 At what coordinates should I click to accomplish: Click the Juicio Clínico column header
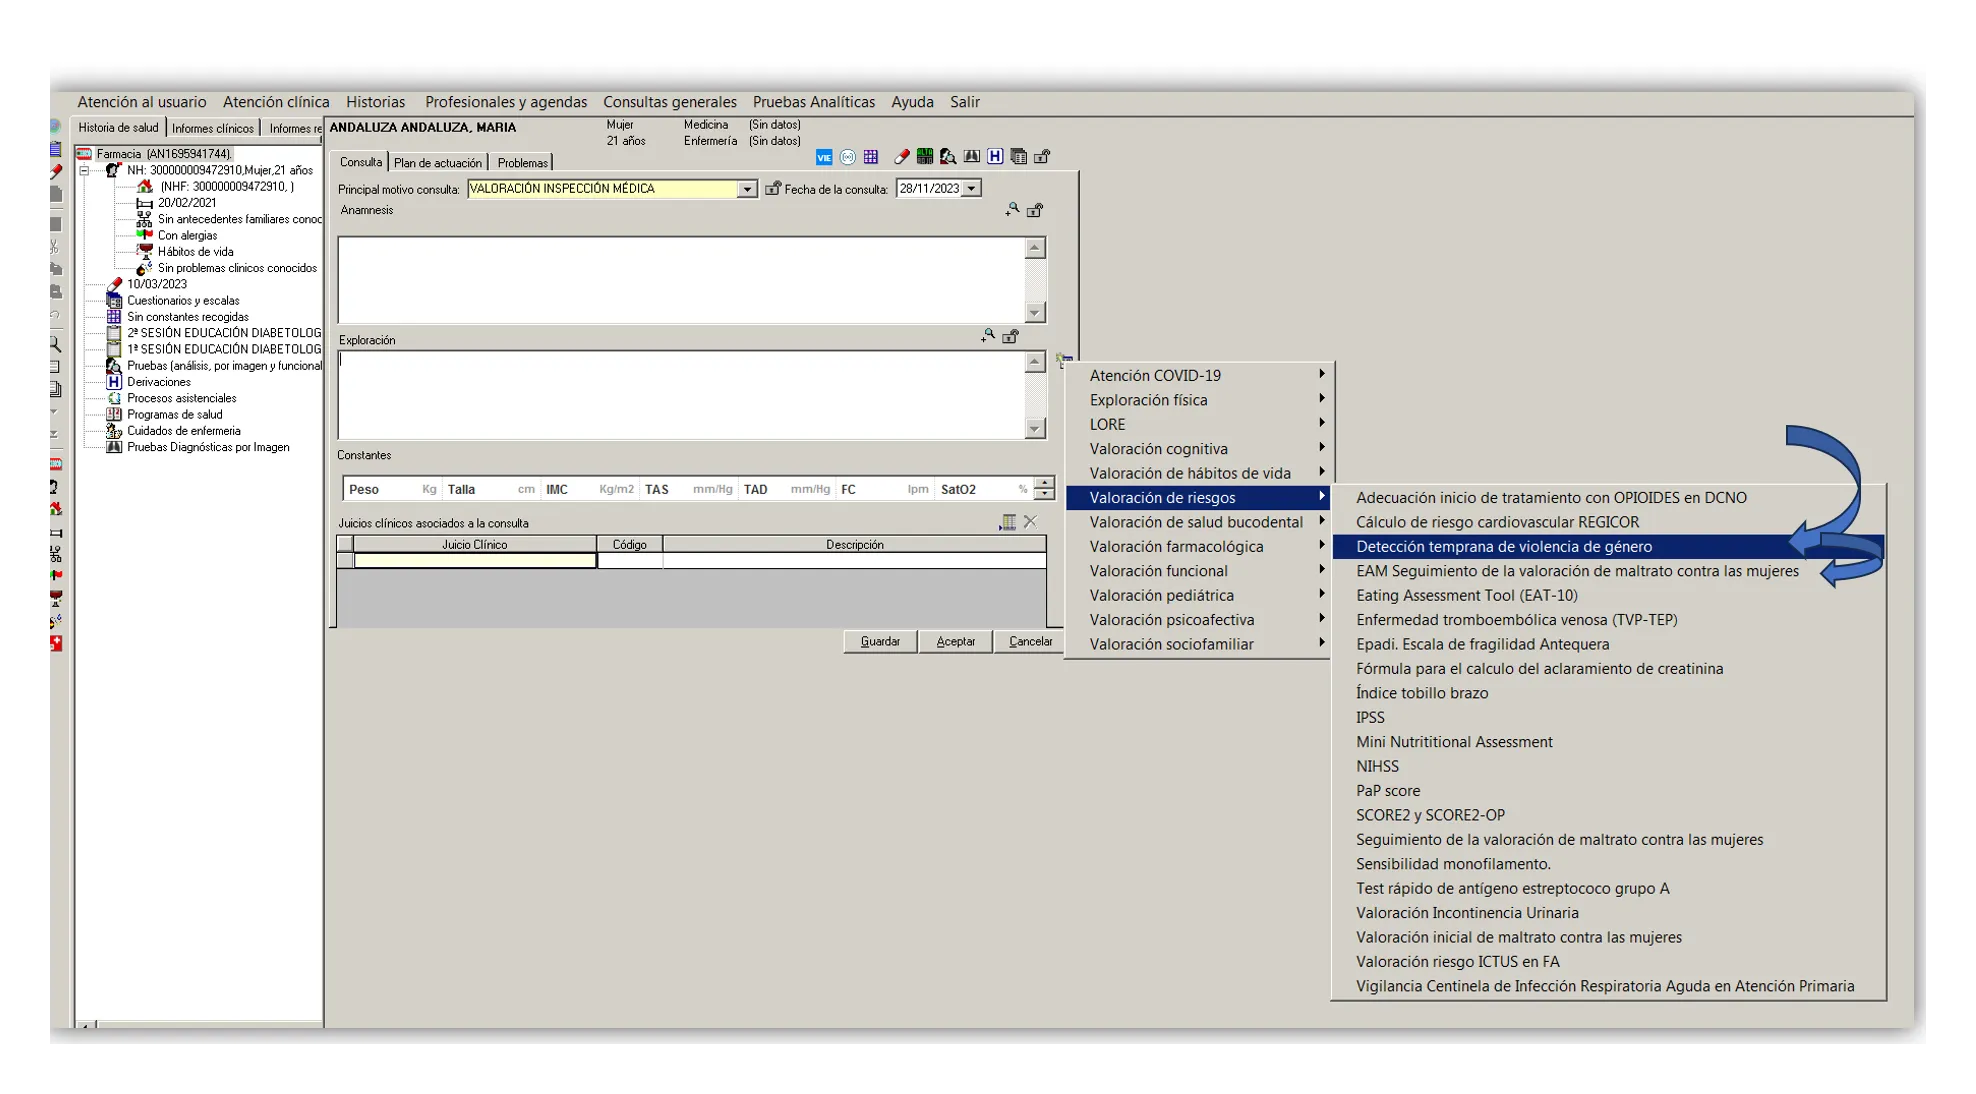(474, 544)
